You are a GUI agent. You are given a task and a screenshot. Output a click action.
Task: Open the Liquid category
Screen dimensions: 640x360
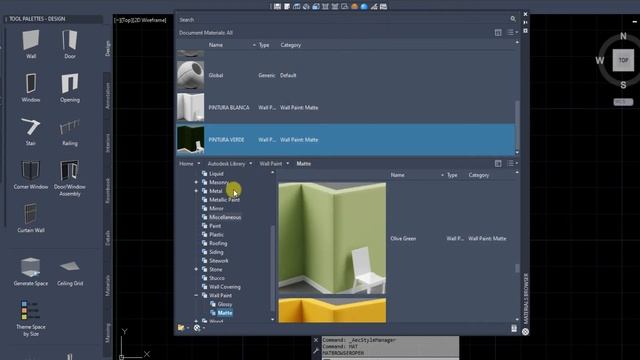pos(216,174)
